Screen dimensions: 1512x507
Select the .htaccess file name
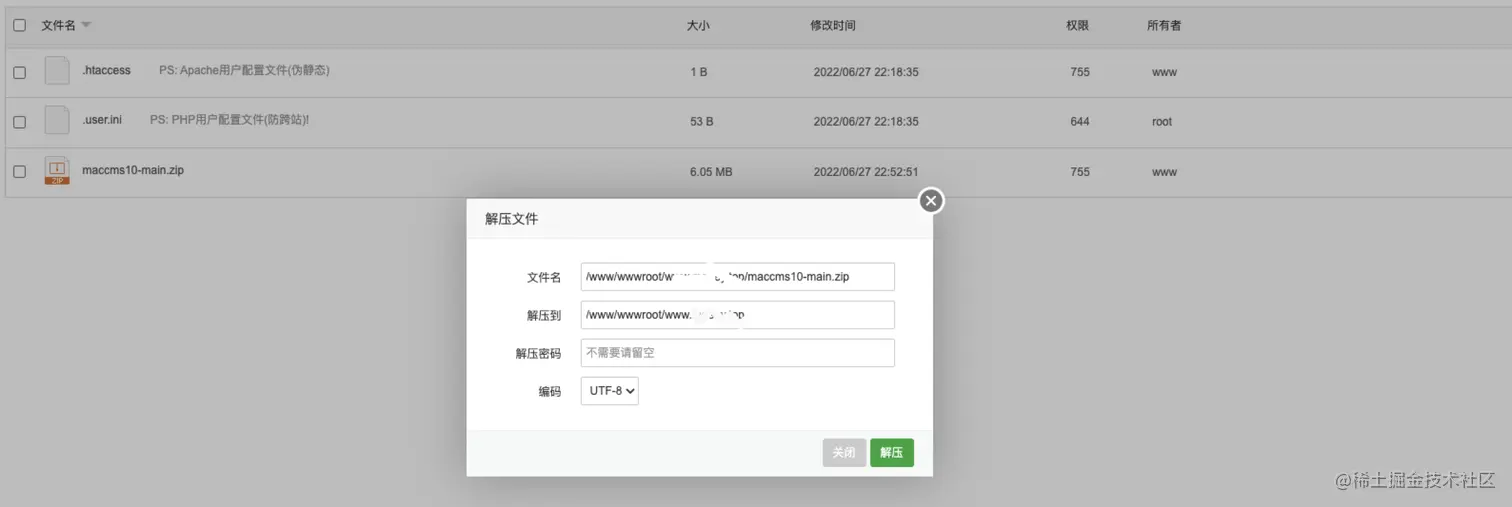(107, 71)
